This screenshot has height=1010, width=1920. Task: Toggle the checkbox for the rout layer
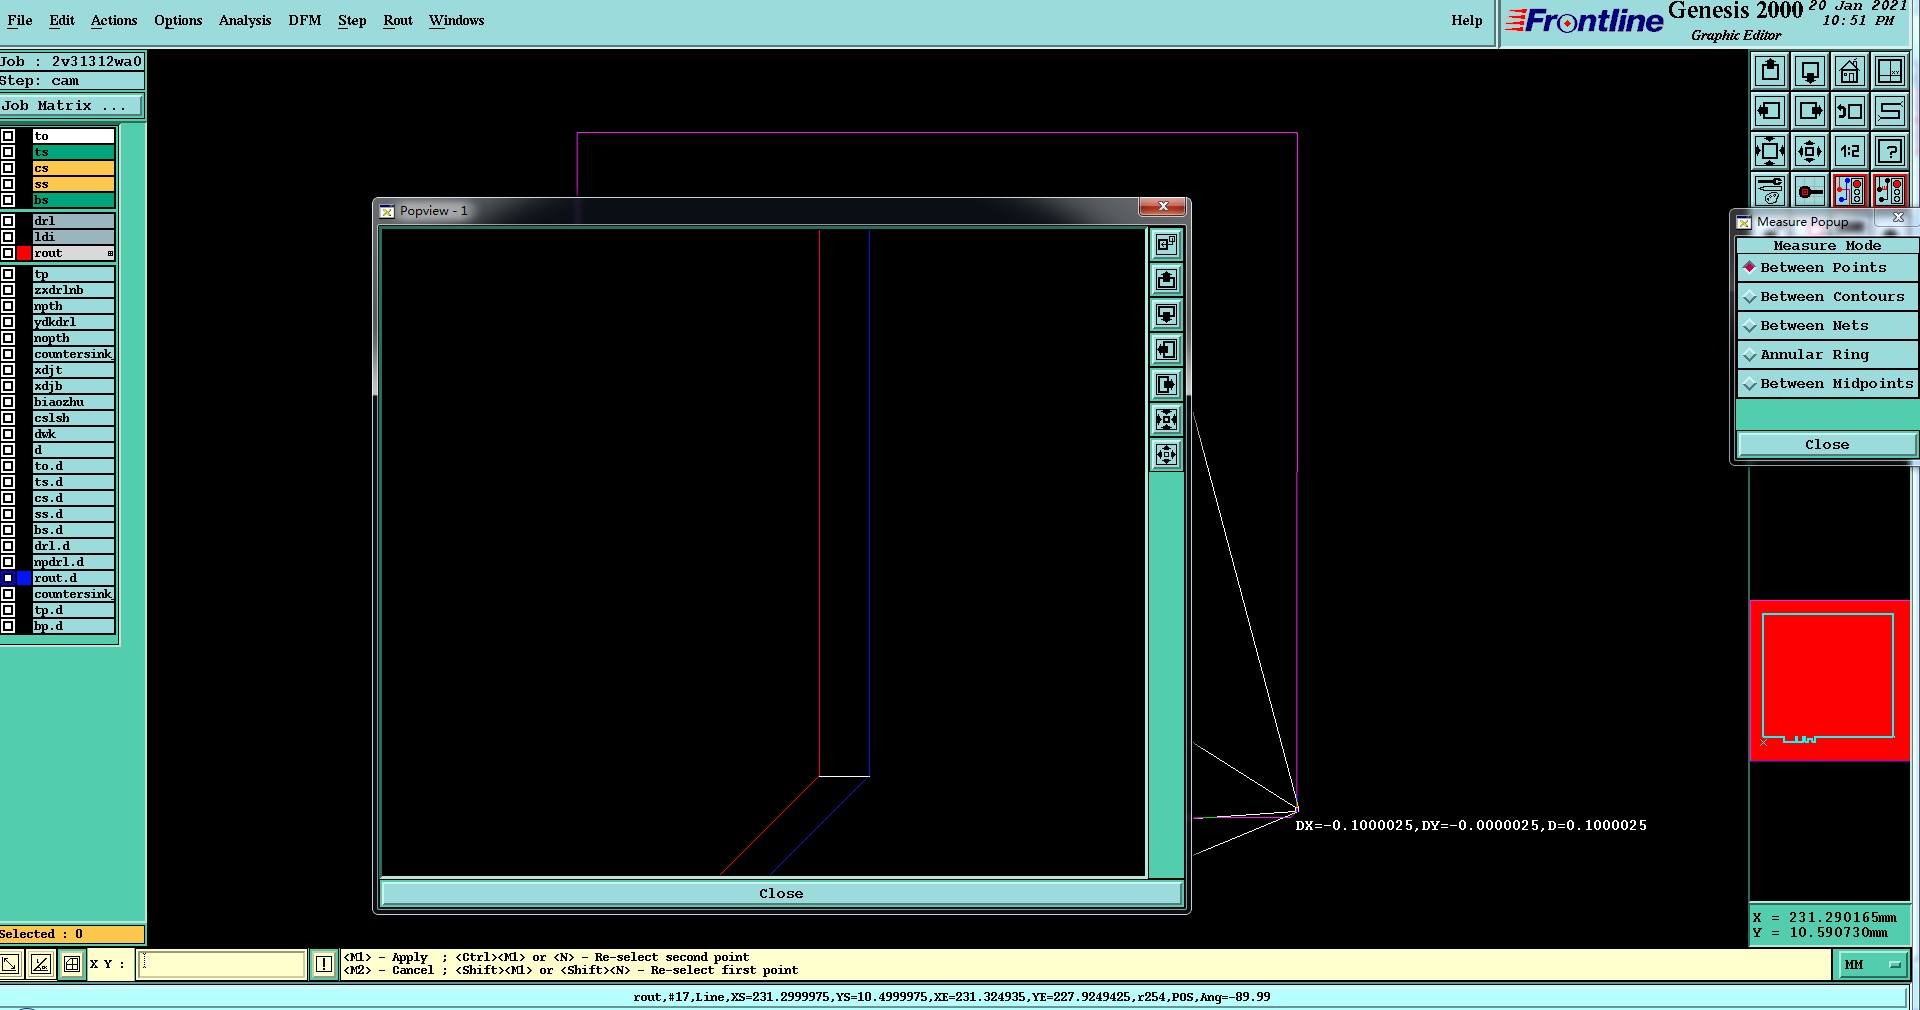pos(8,253)
